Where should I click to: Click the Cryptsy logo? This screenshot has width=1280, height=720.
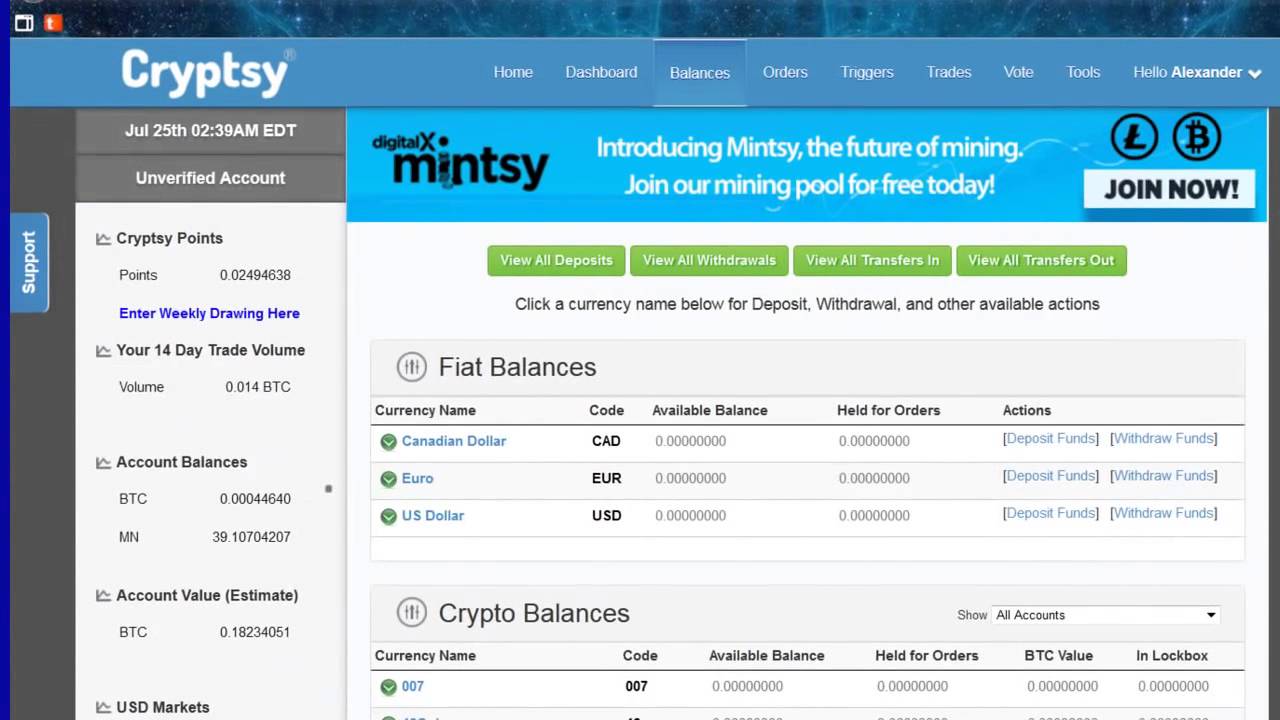coord(208,73)
